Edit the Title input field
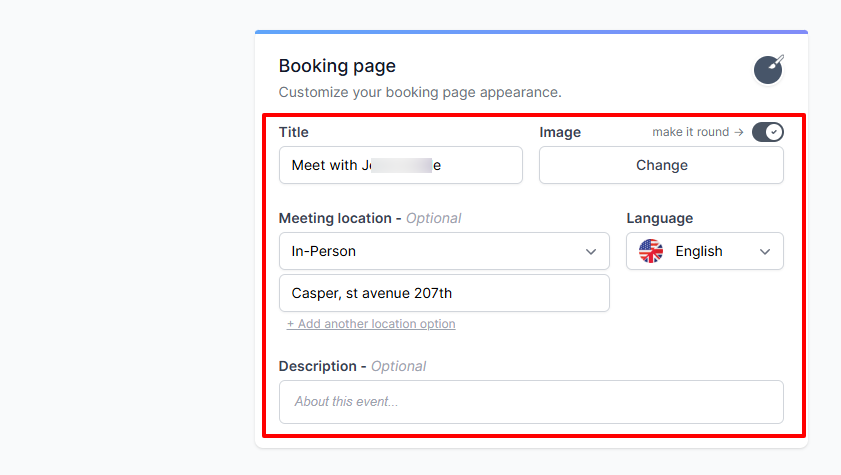Viewport: 841px width, 475px height. [401, 165]
